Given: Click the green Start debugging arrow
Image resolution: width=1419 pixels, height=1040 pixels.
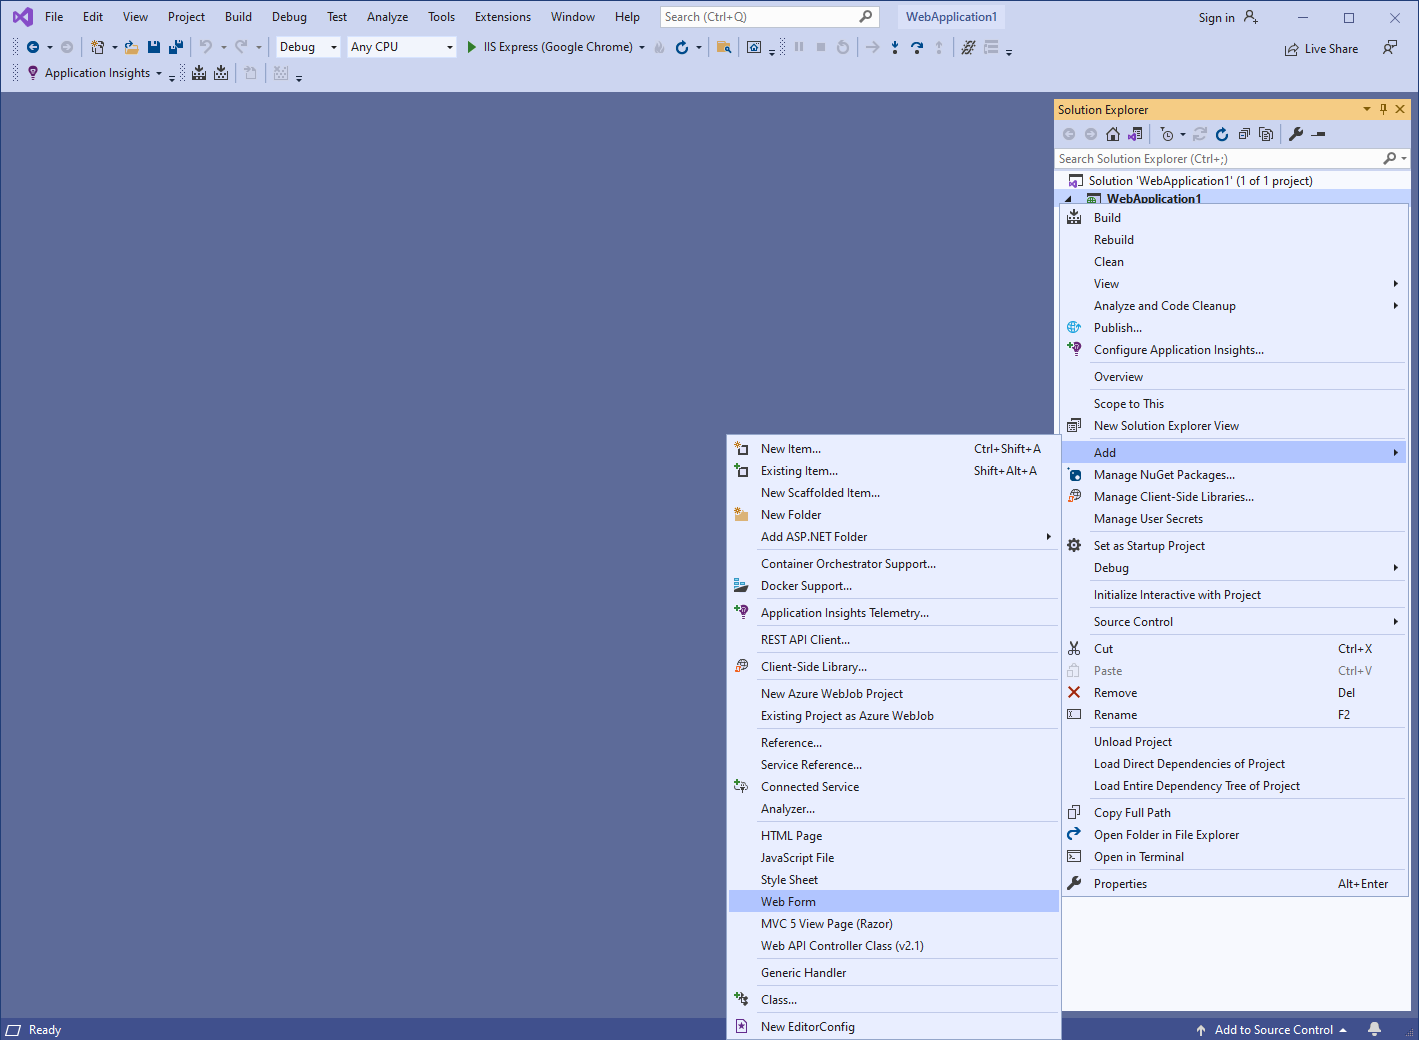Looking at the screenshot, I should coord(471,47).
